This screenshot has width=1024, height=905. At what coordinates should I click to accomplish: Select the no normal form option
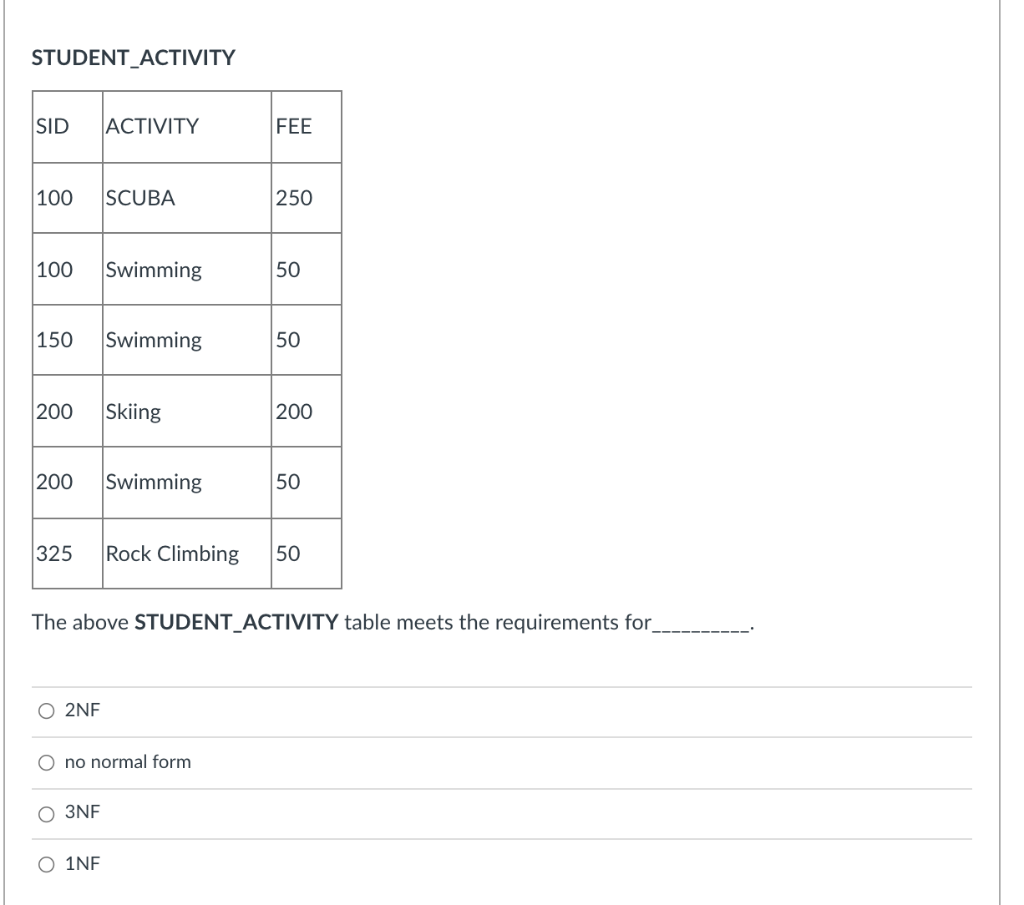[46, 762]
